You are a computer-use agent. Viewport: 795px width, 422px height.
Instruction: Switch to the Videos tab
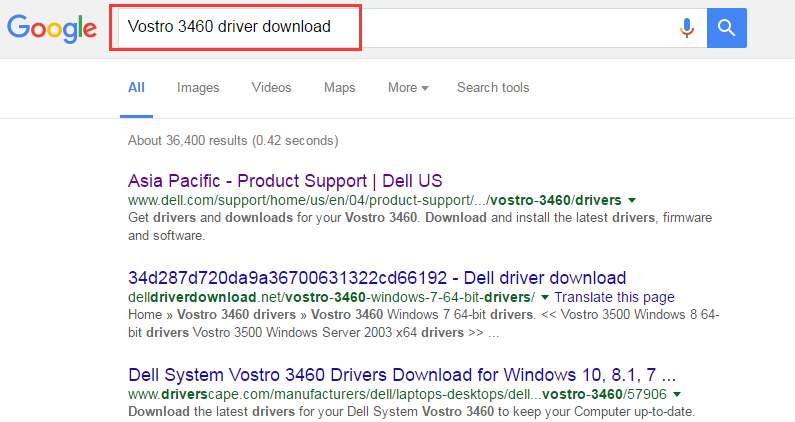click(272, 88)
